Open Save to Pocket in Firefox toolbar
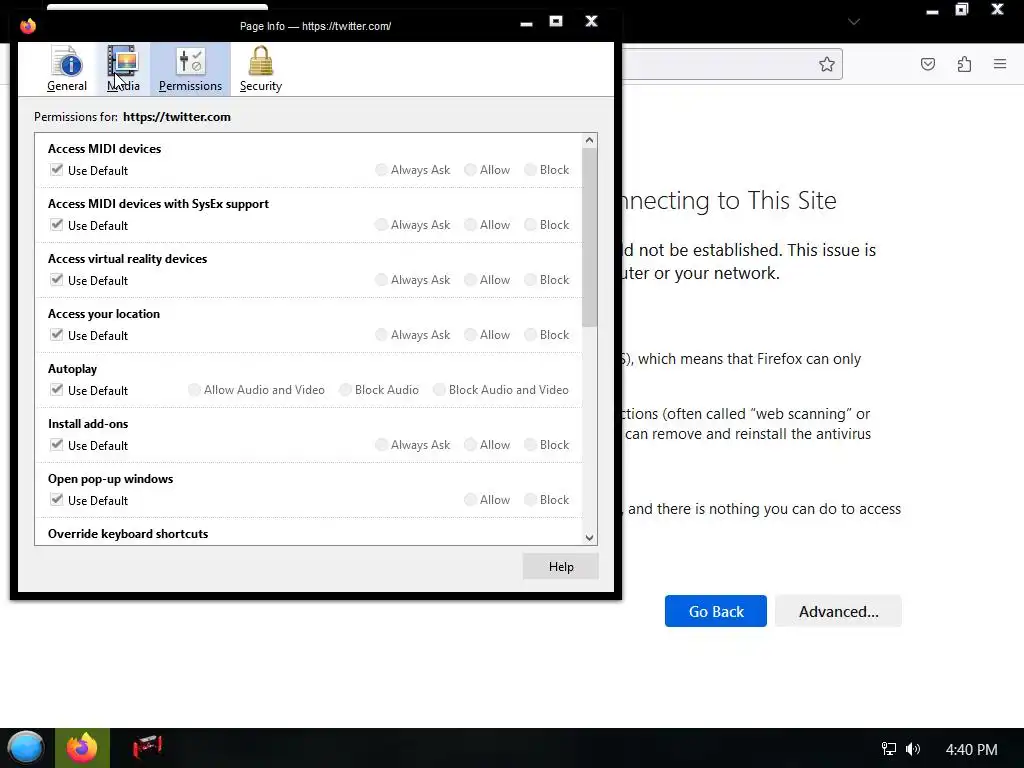Screen dimensions: 1024x768 [928, 64]
